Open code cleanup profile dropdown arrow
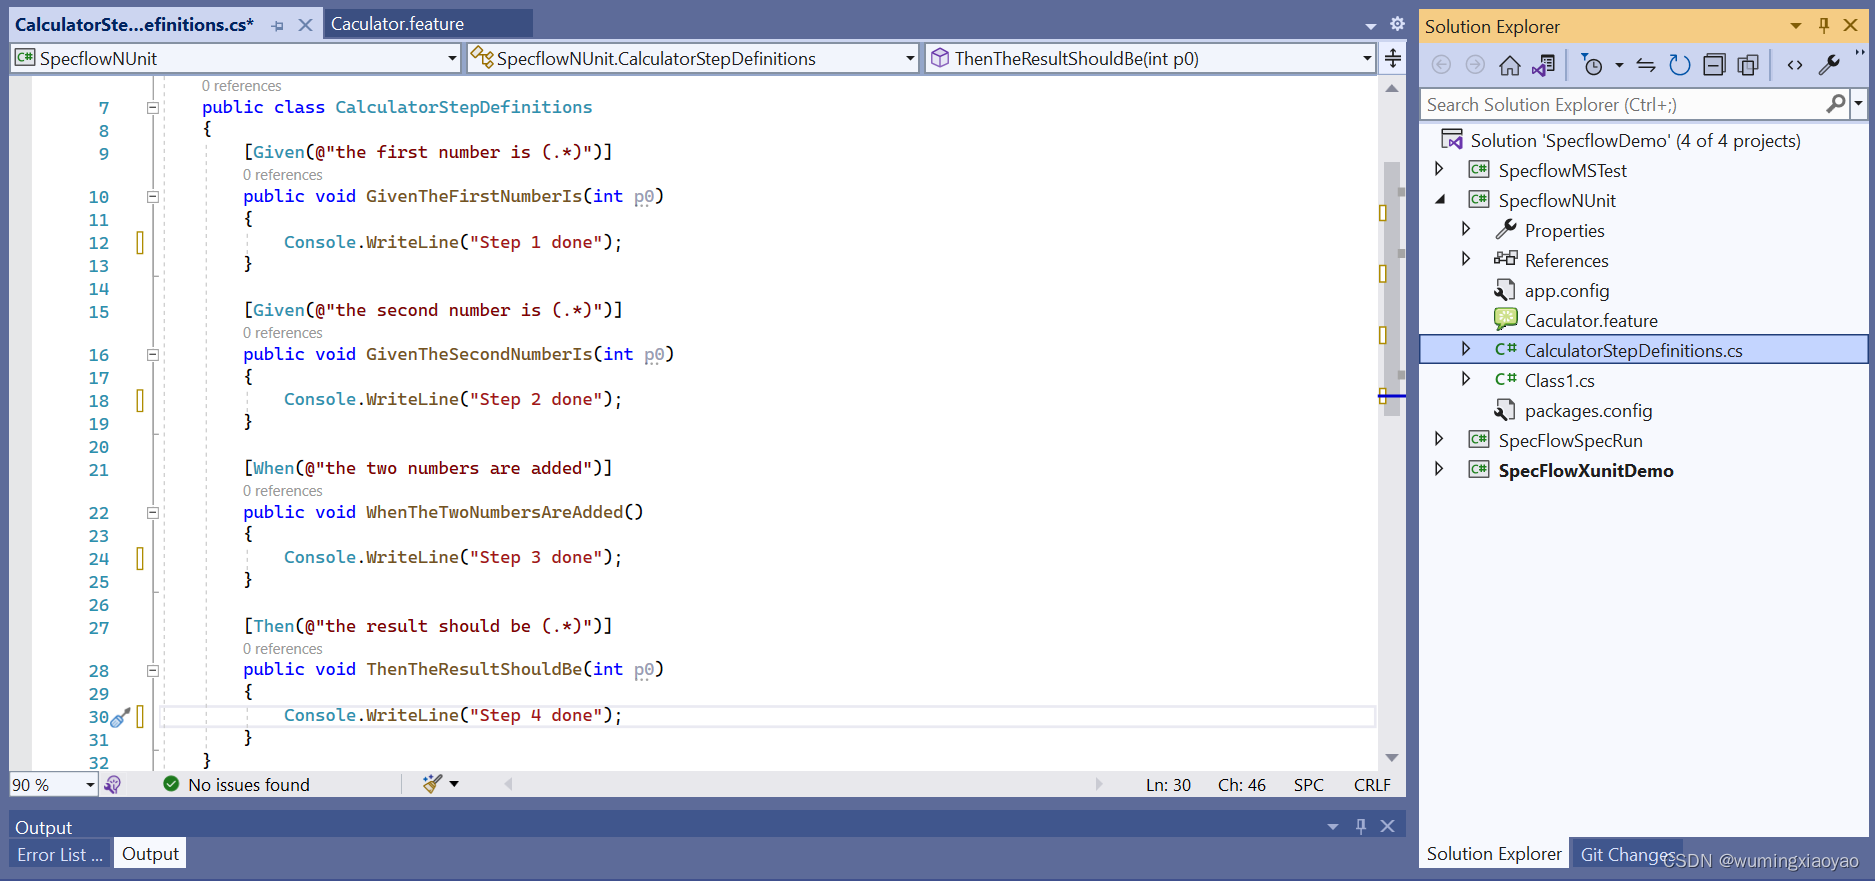Image resolution: width=1875 pixels, height=881 pixels. [454, 784]
